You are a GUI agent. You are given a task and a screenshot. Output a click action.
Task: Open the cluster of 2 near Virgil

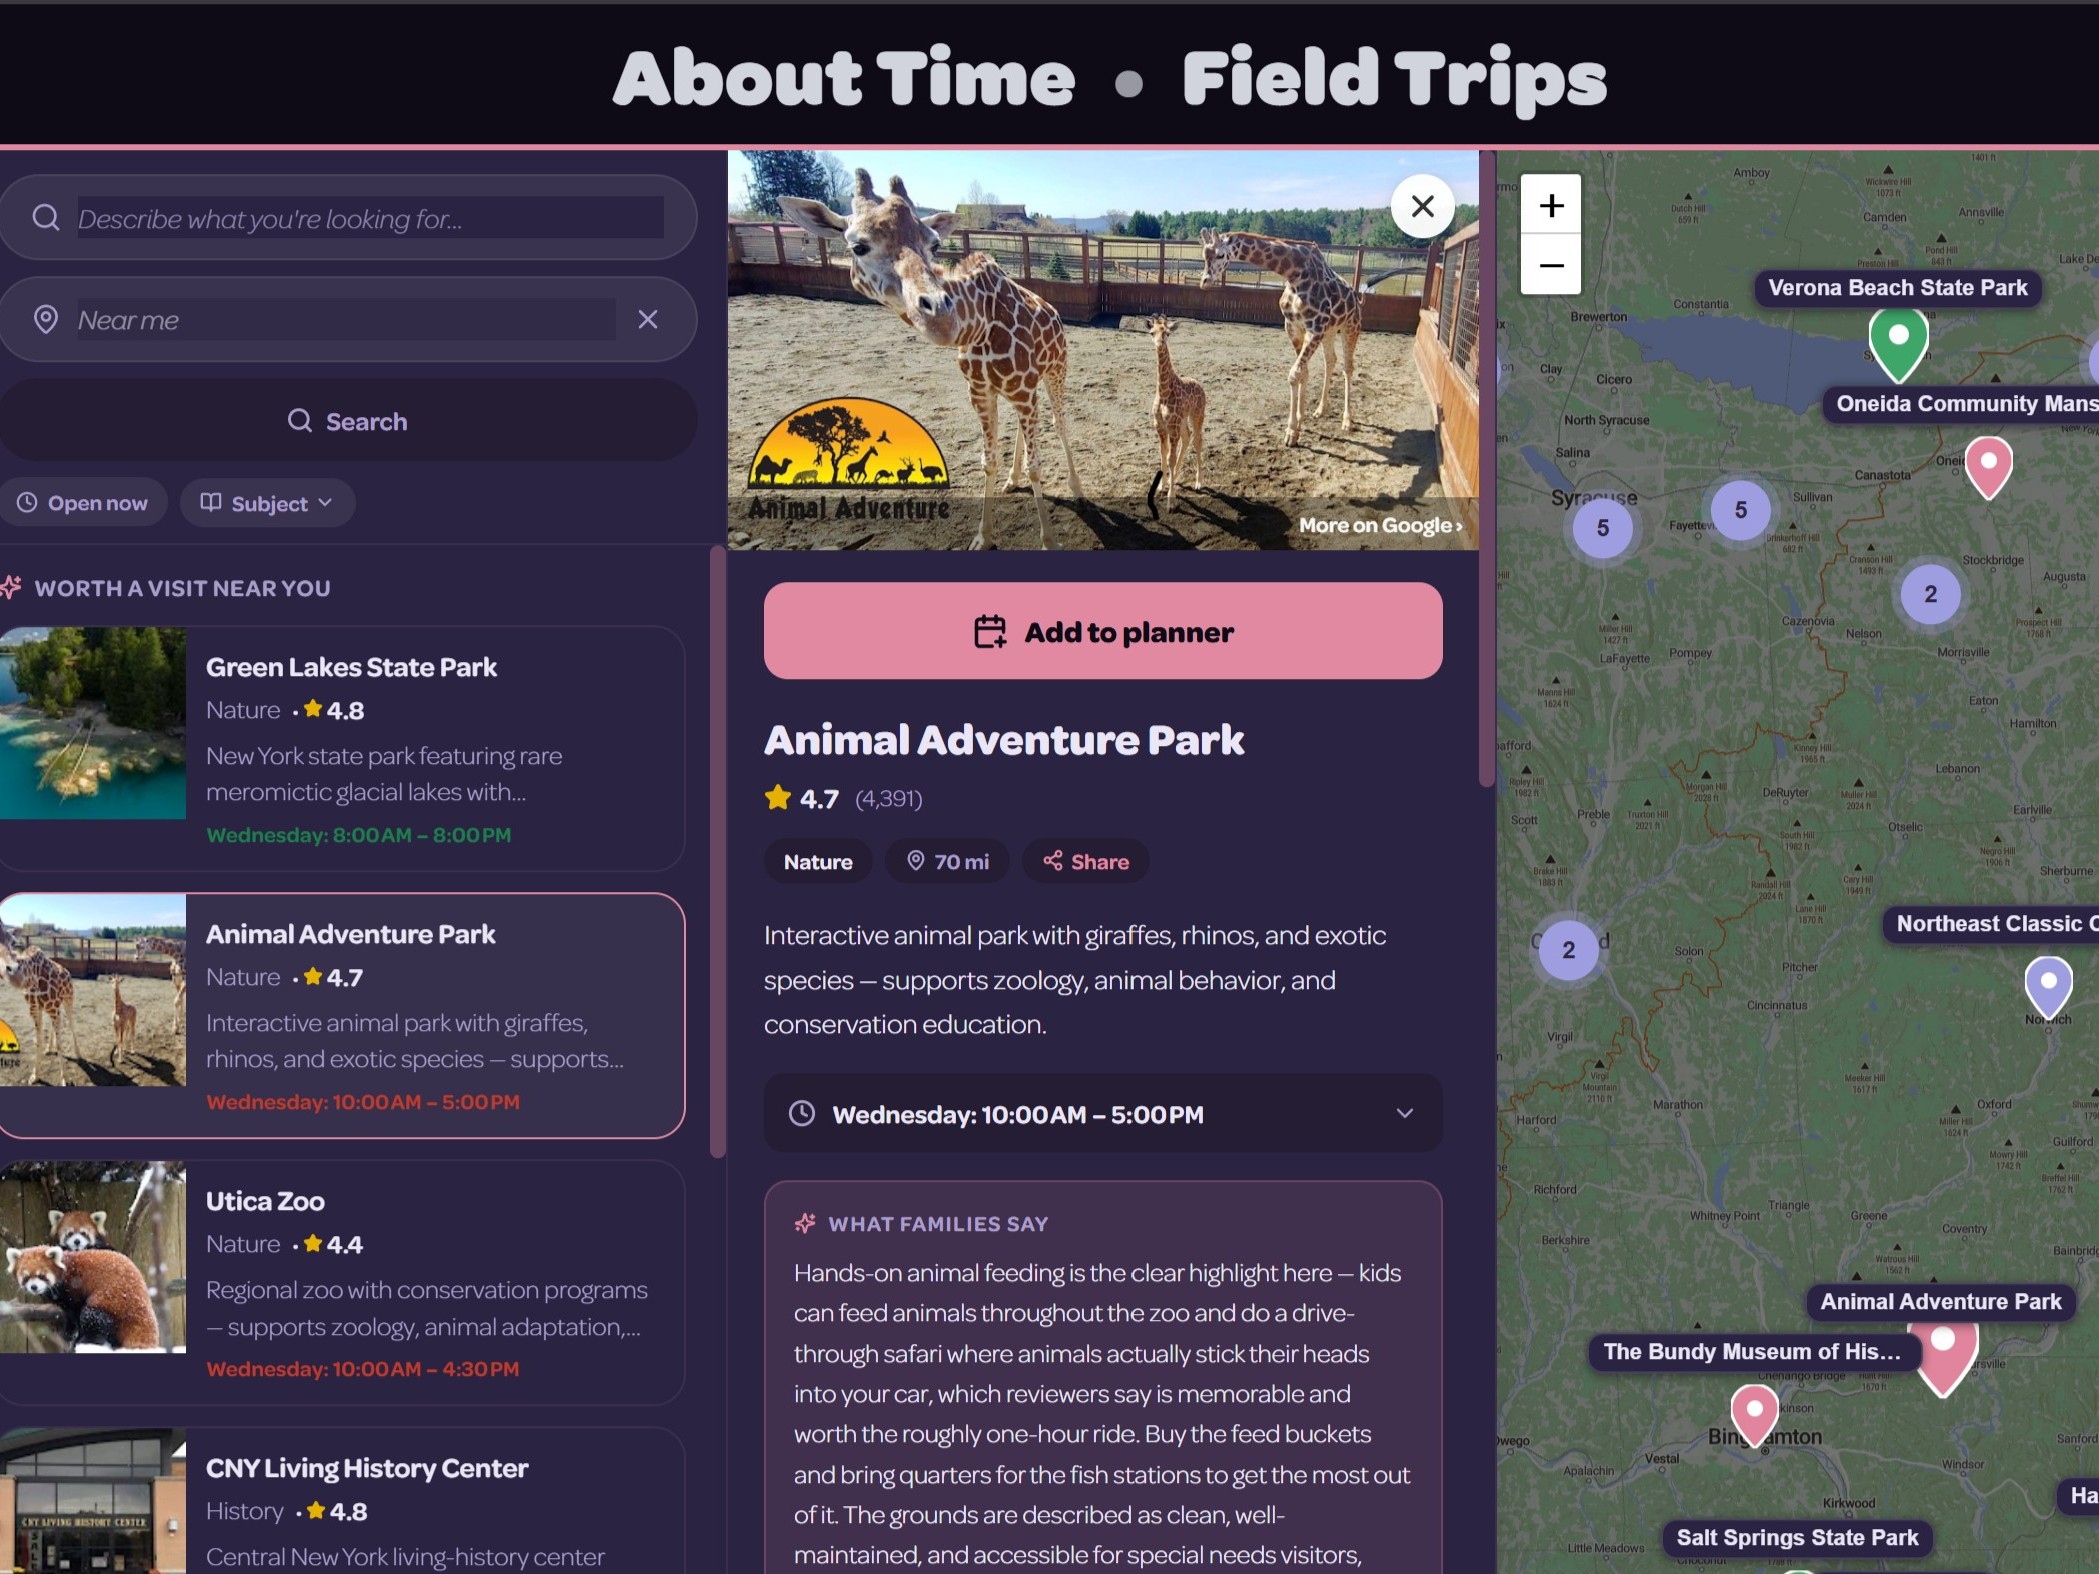click(1568, 950)
